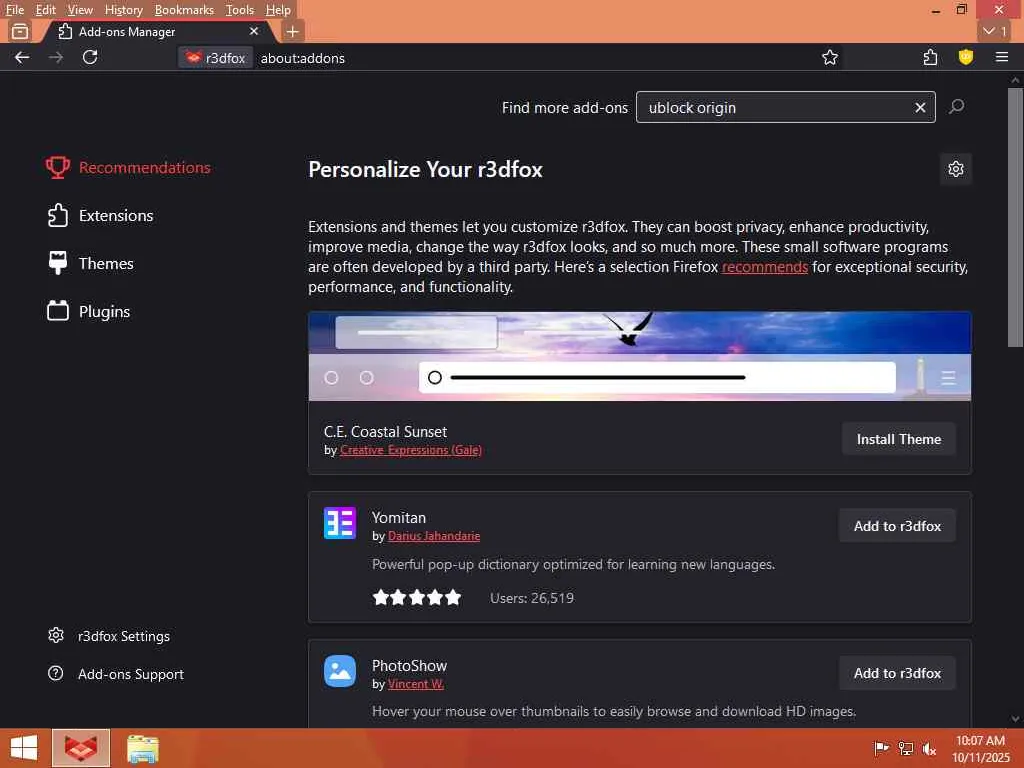Open Add-ons Support
Image resolution: width=1024 pixels, height=768 pixels.
[x=116, y=674]
